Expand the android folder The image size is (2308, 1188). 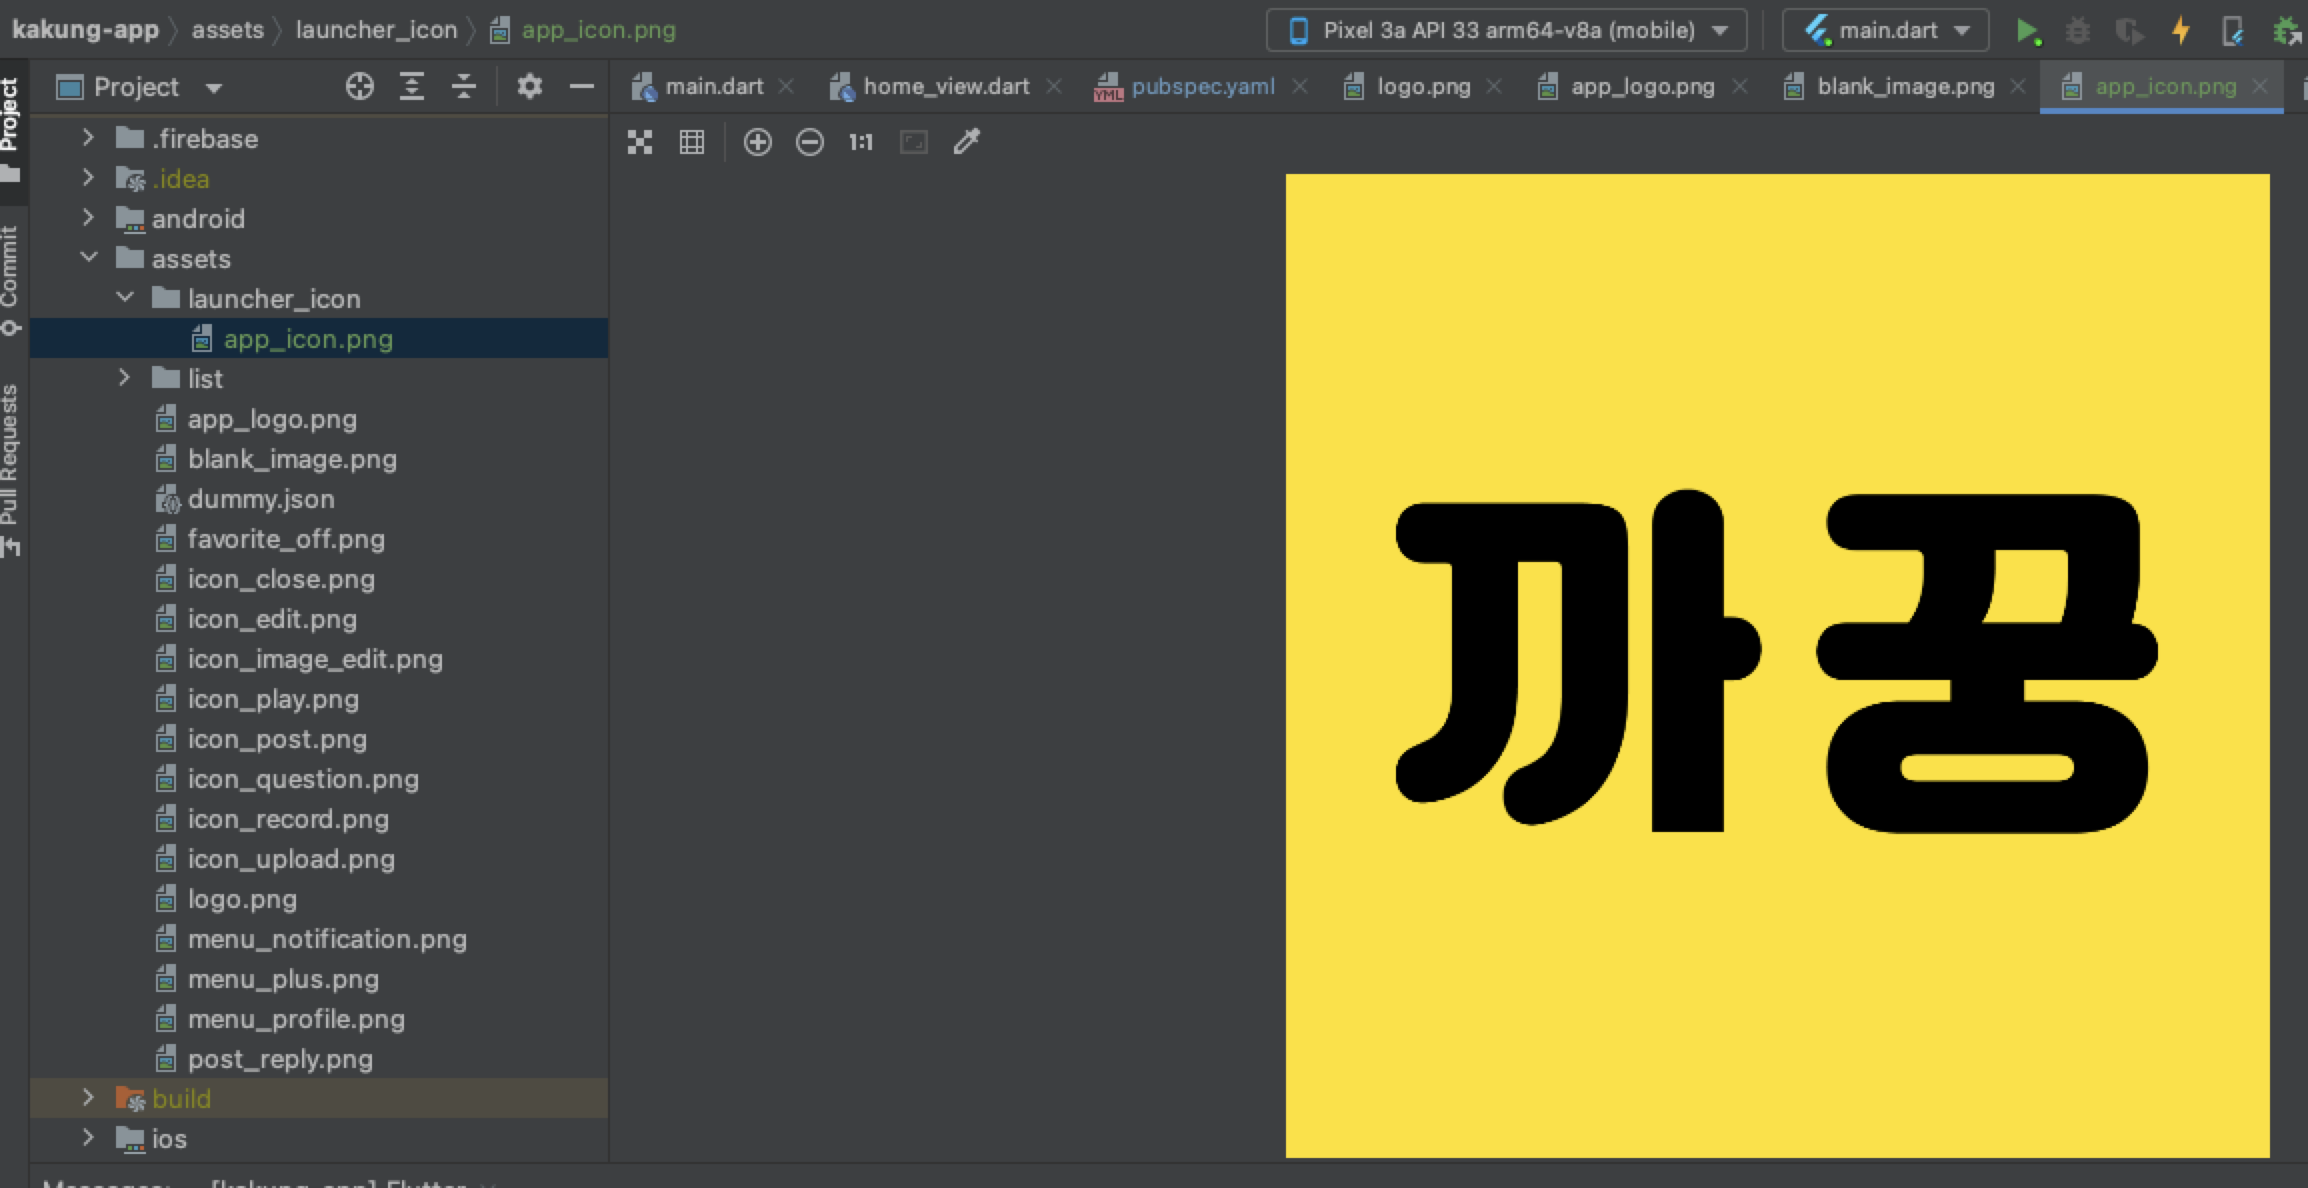(x=88, y=218)
